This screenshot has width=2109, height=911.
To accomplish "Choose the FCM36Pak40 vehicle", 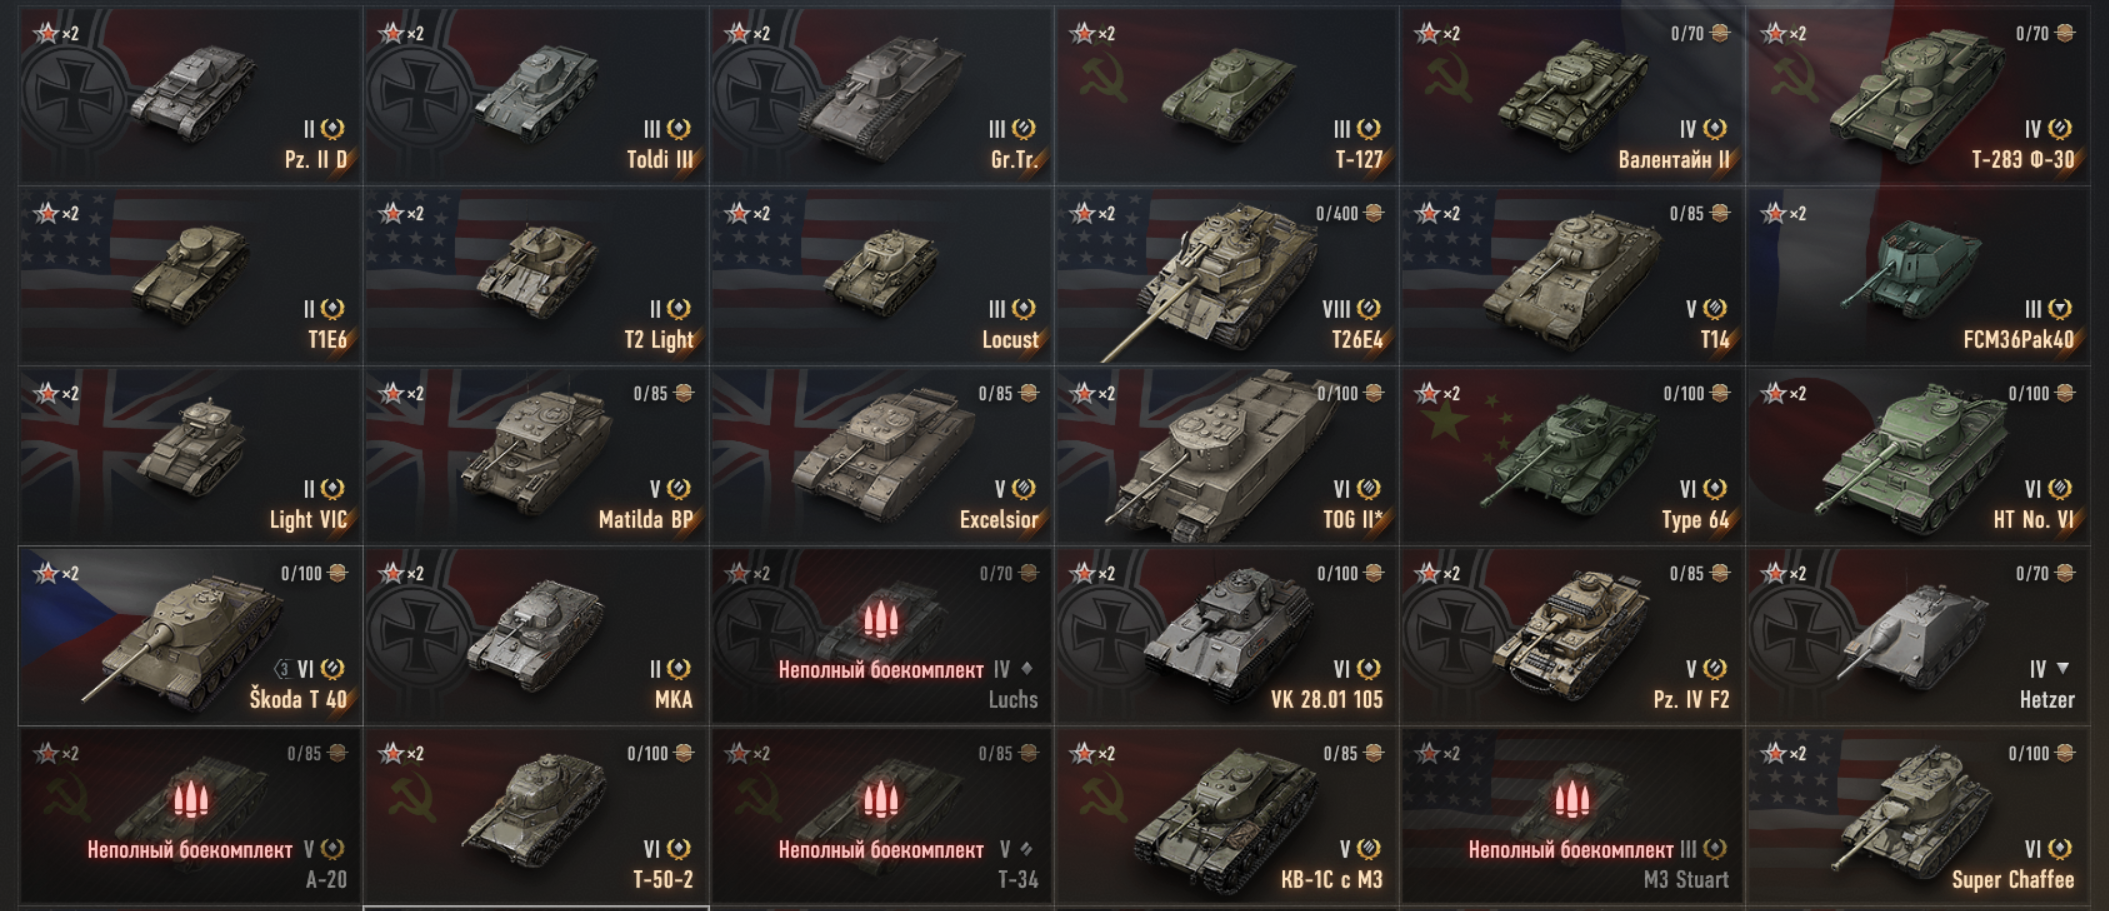I will [x=1918, y=276].
